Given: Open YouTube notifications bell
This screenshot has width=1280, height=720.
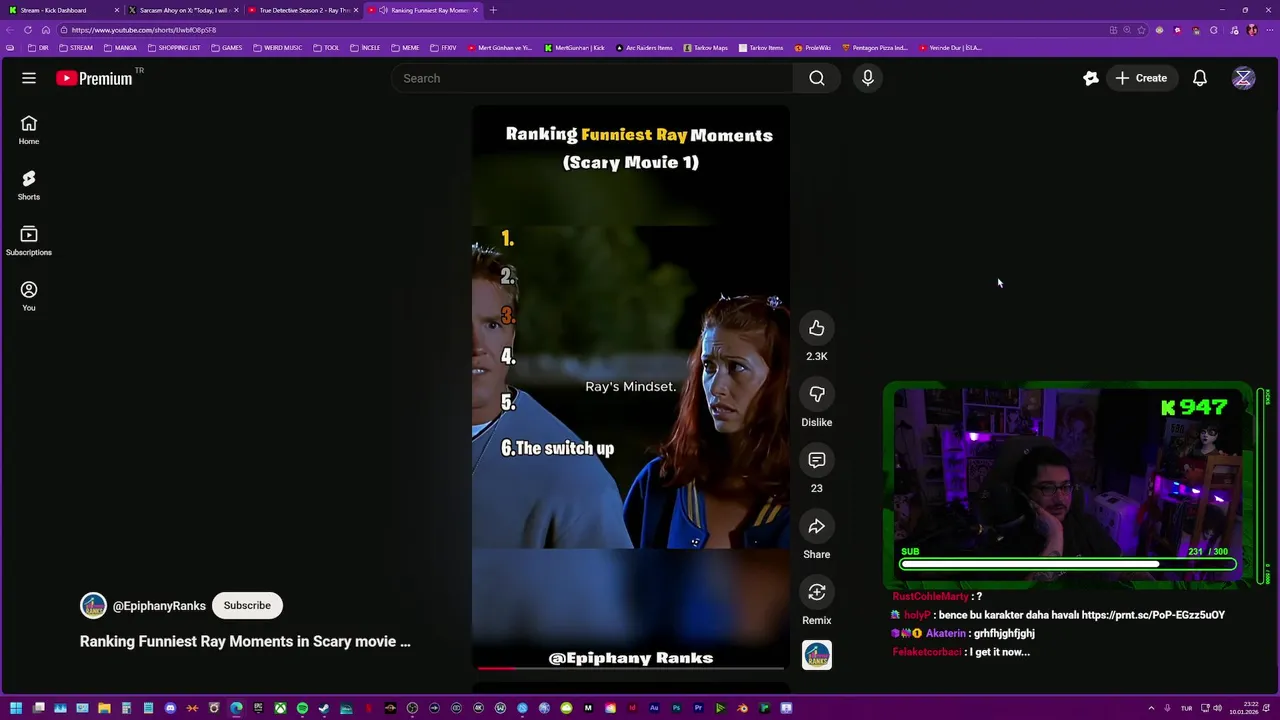Looking at the screenshot, I should [1200, 78].
